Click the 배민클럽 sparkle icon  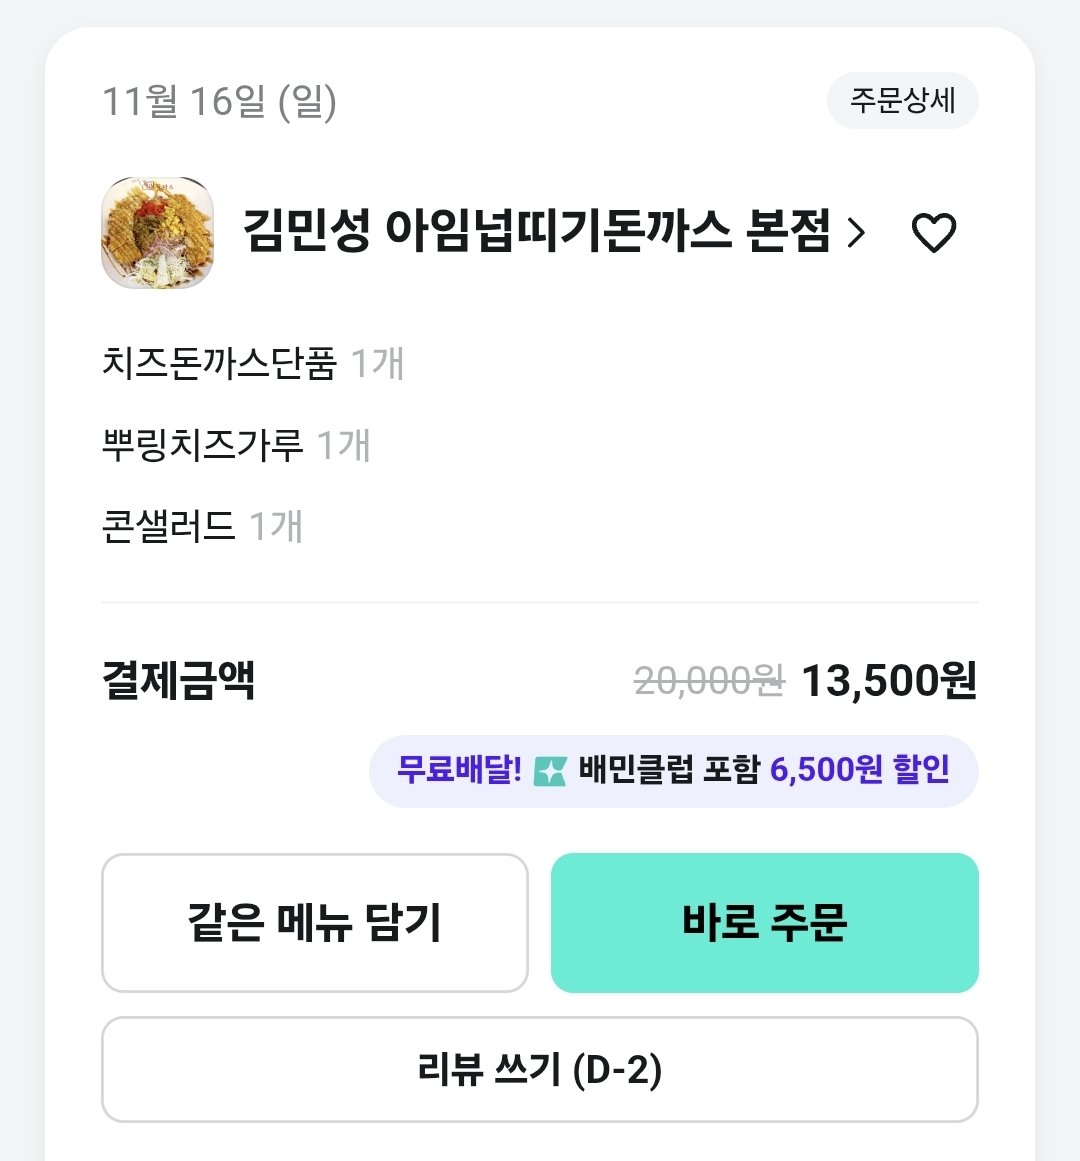coord(550,771)
